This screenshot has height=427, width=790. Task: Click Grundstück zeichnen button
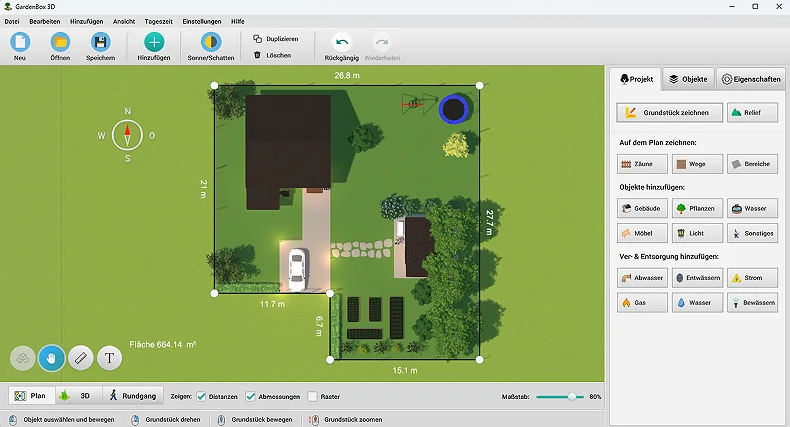tap(670, 112)
